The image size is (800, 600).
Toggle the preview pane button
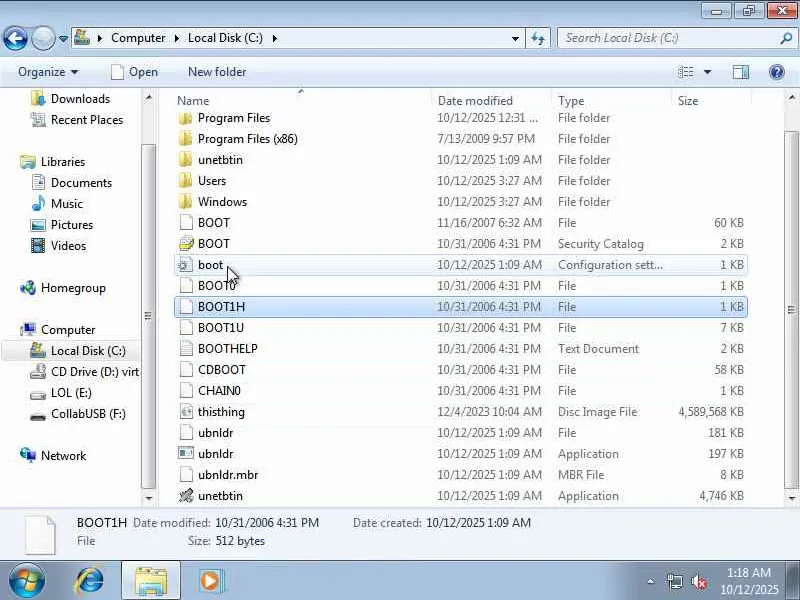pyautogui.click(x=740, y=72)
